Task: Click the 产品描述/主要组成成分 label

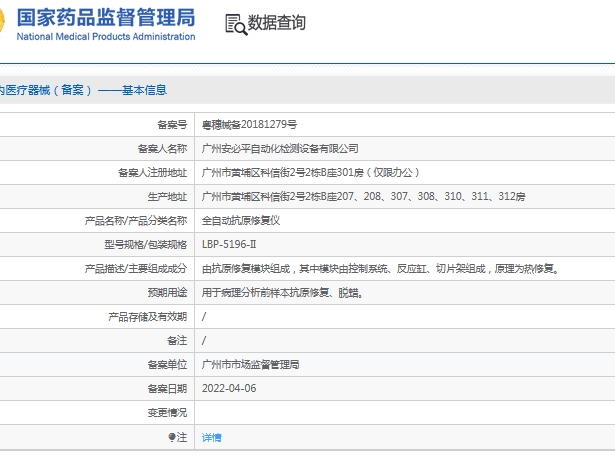Action: click(x=136, y=269)
